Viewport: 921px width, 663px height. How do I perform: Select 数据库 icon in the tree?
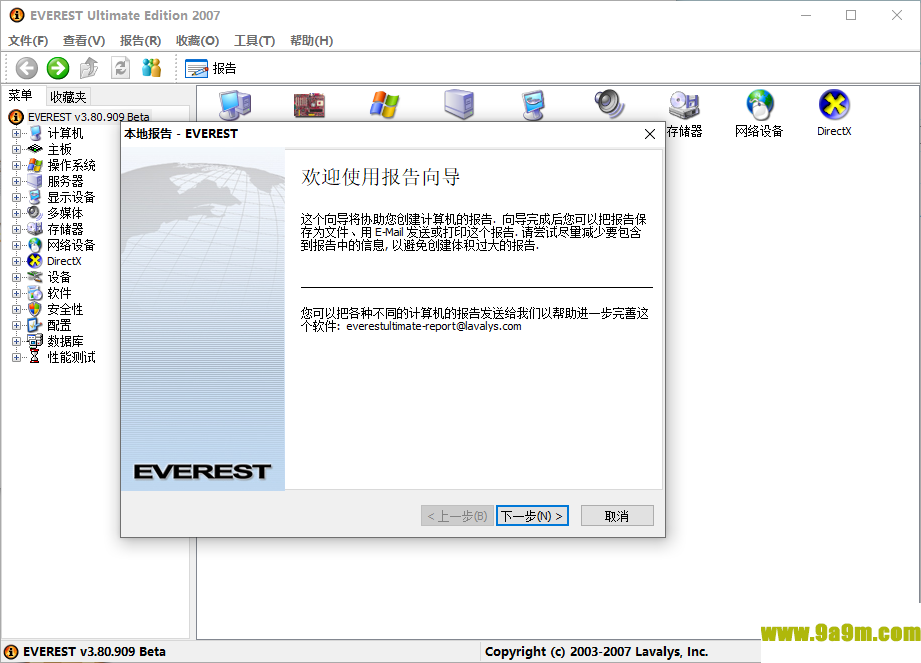pos(35,341)
